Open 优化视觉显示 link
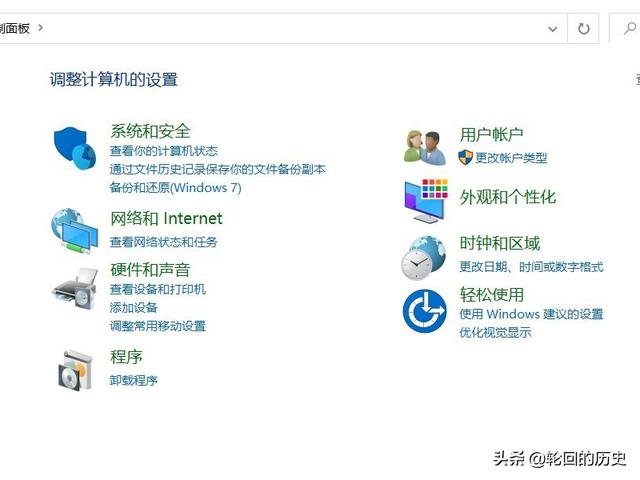Image resolution: width=640 pixels, height=480 pixels. click(x=495, y=332)
